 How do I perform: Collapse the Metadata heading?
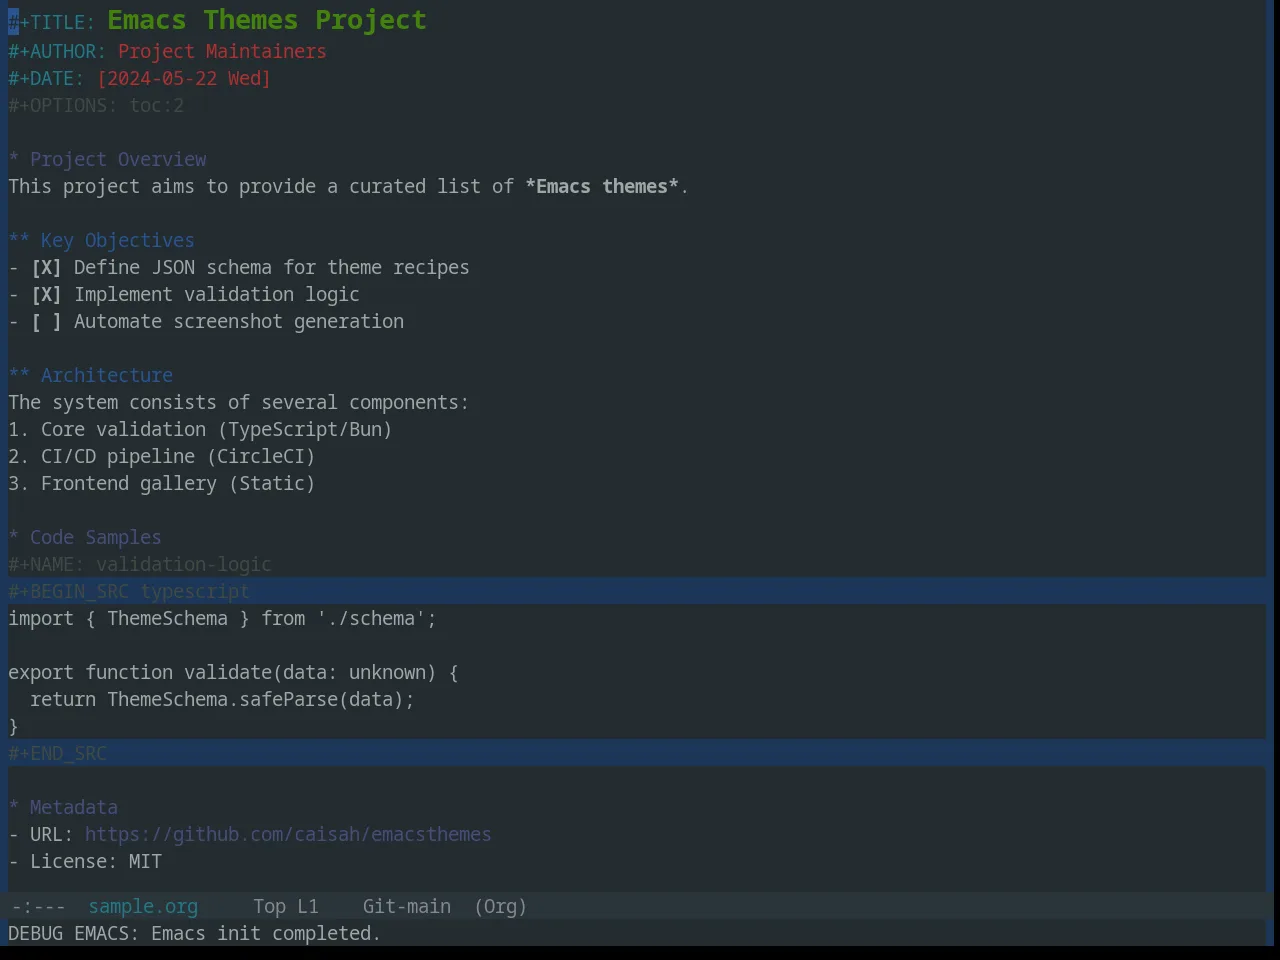click(x=63, y=808)
